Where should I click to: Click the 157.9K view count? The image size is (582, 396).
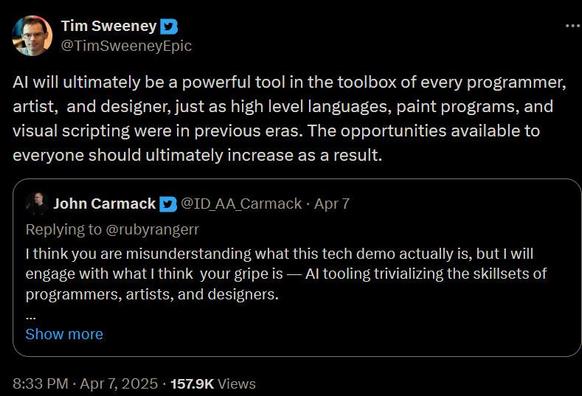pos(192,384)
